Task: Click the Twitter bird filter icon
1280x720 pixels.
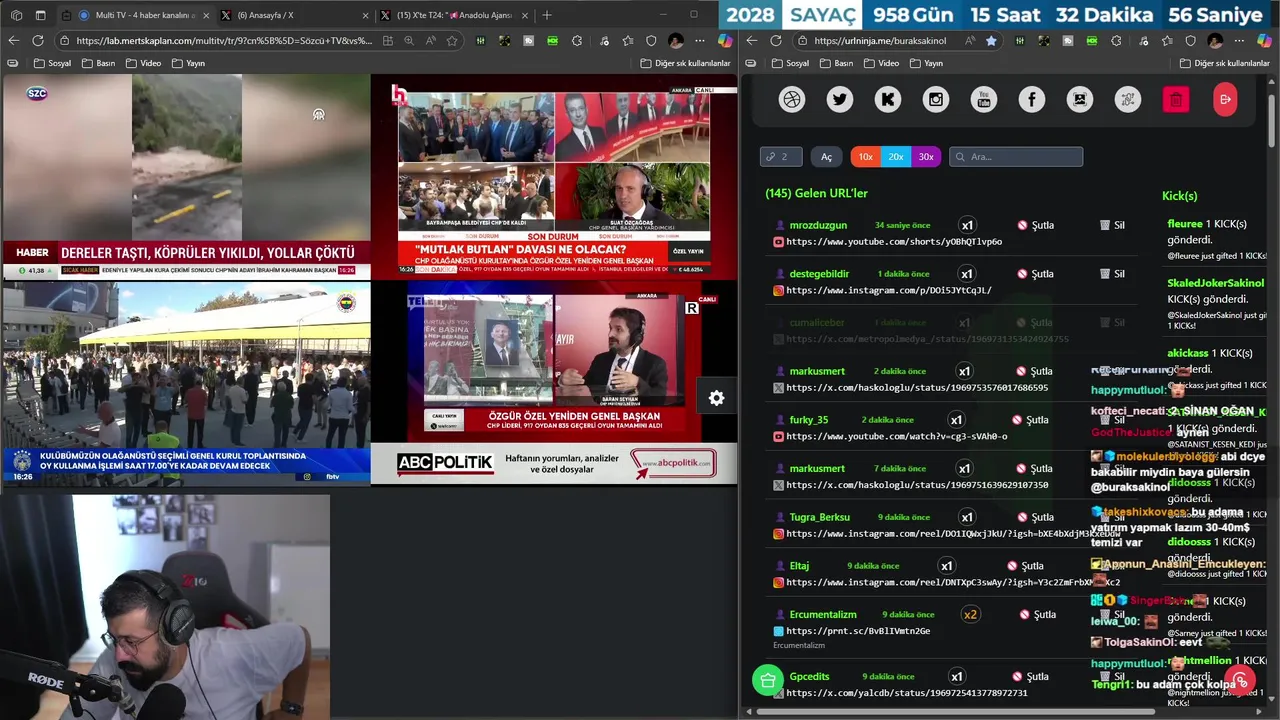Action: [x=840, y=99]
